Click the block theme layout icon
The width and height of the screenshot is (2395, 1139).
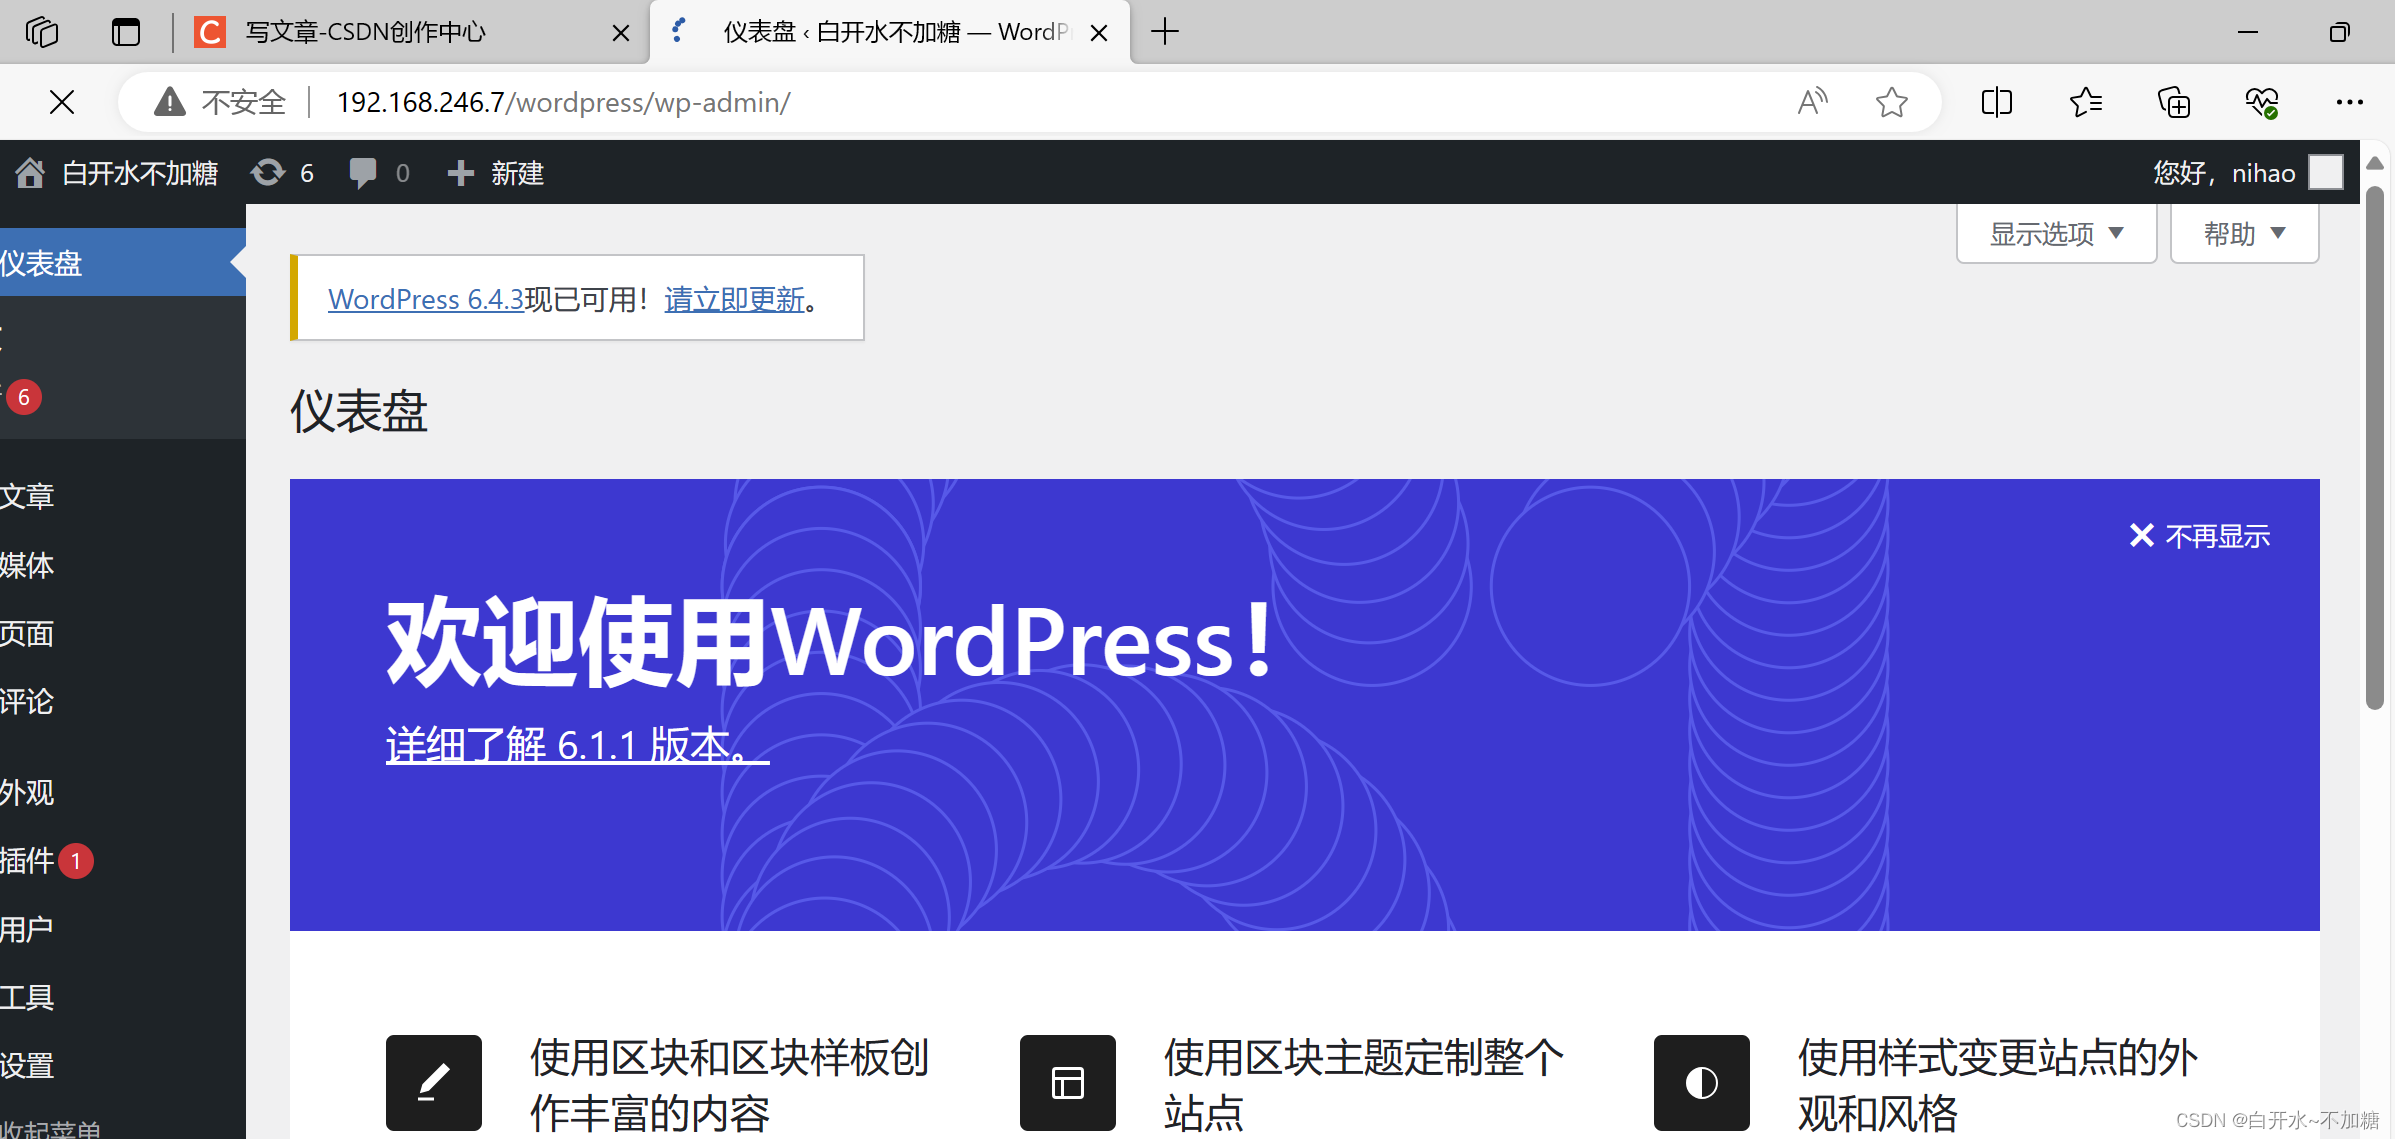tap(1067, 1082)
